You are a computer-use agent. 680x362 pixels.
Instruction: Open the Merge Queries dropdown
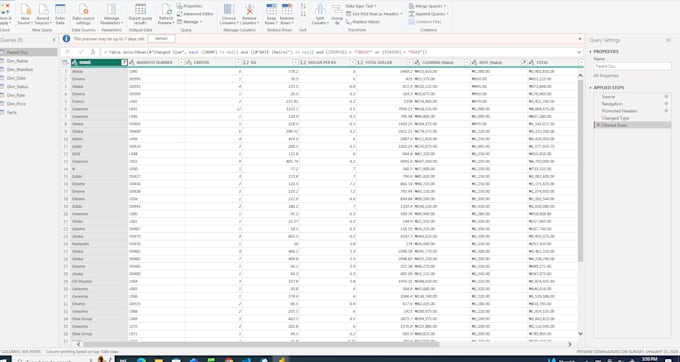[x=427, y=6]
